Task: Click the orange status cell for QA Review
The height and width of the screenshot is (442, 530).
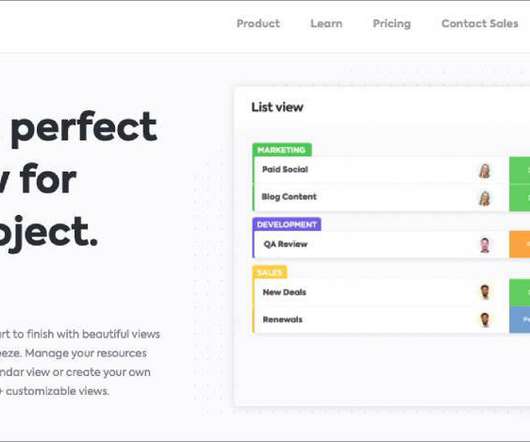Action: (520, 245)
